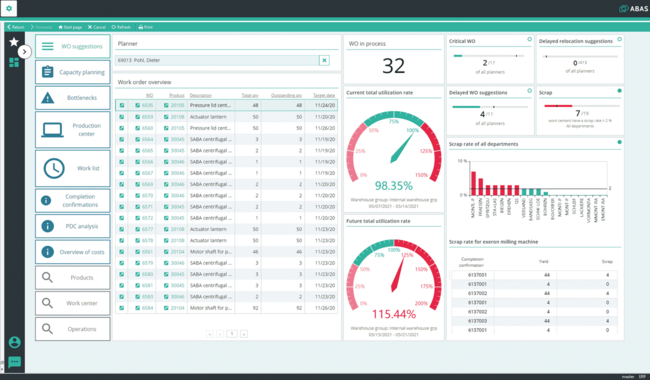The image size is (650, 380).
Task: Expand sidebar with the round chevron button
Action: tap(24, 52)
